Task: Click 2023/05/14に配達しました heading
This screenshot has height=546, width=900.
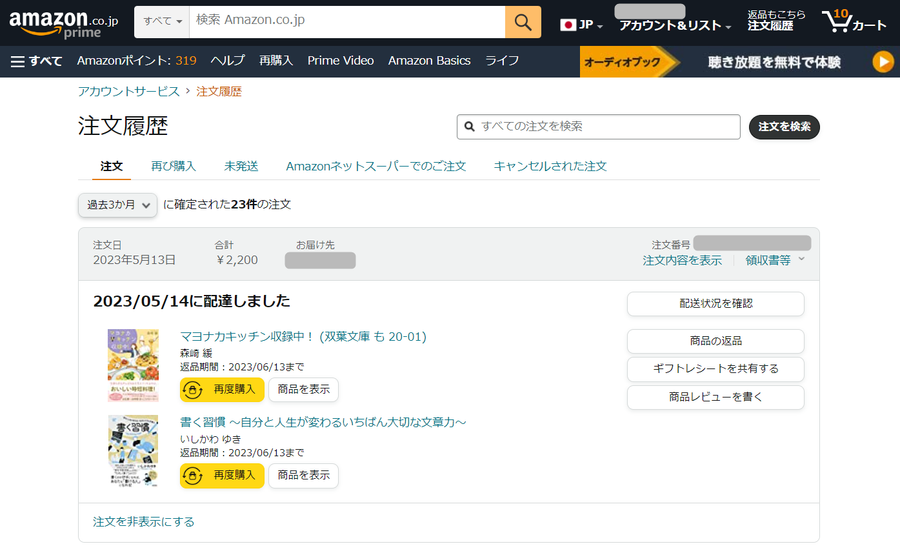Action: point(192,301)
